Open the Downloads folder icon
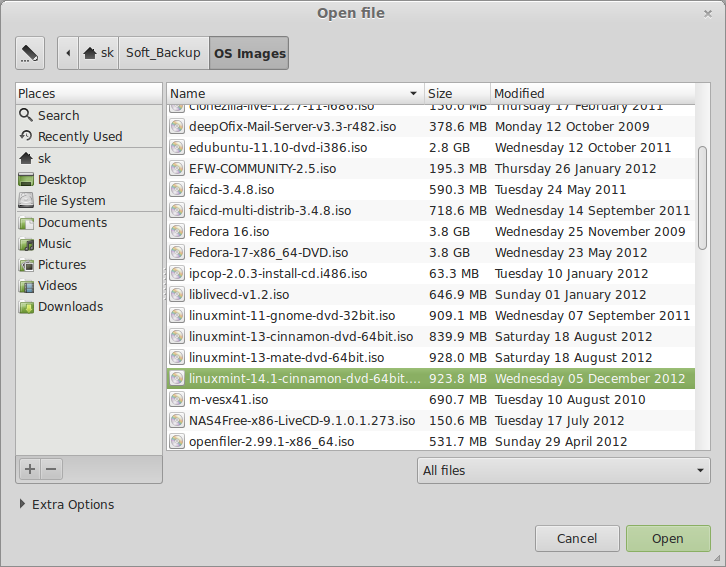Viewport: 726px width, 567px height. point(26,306)
